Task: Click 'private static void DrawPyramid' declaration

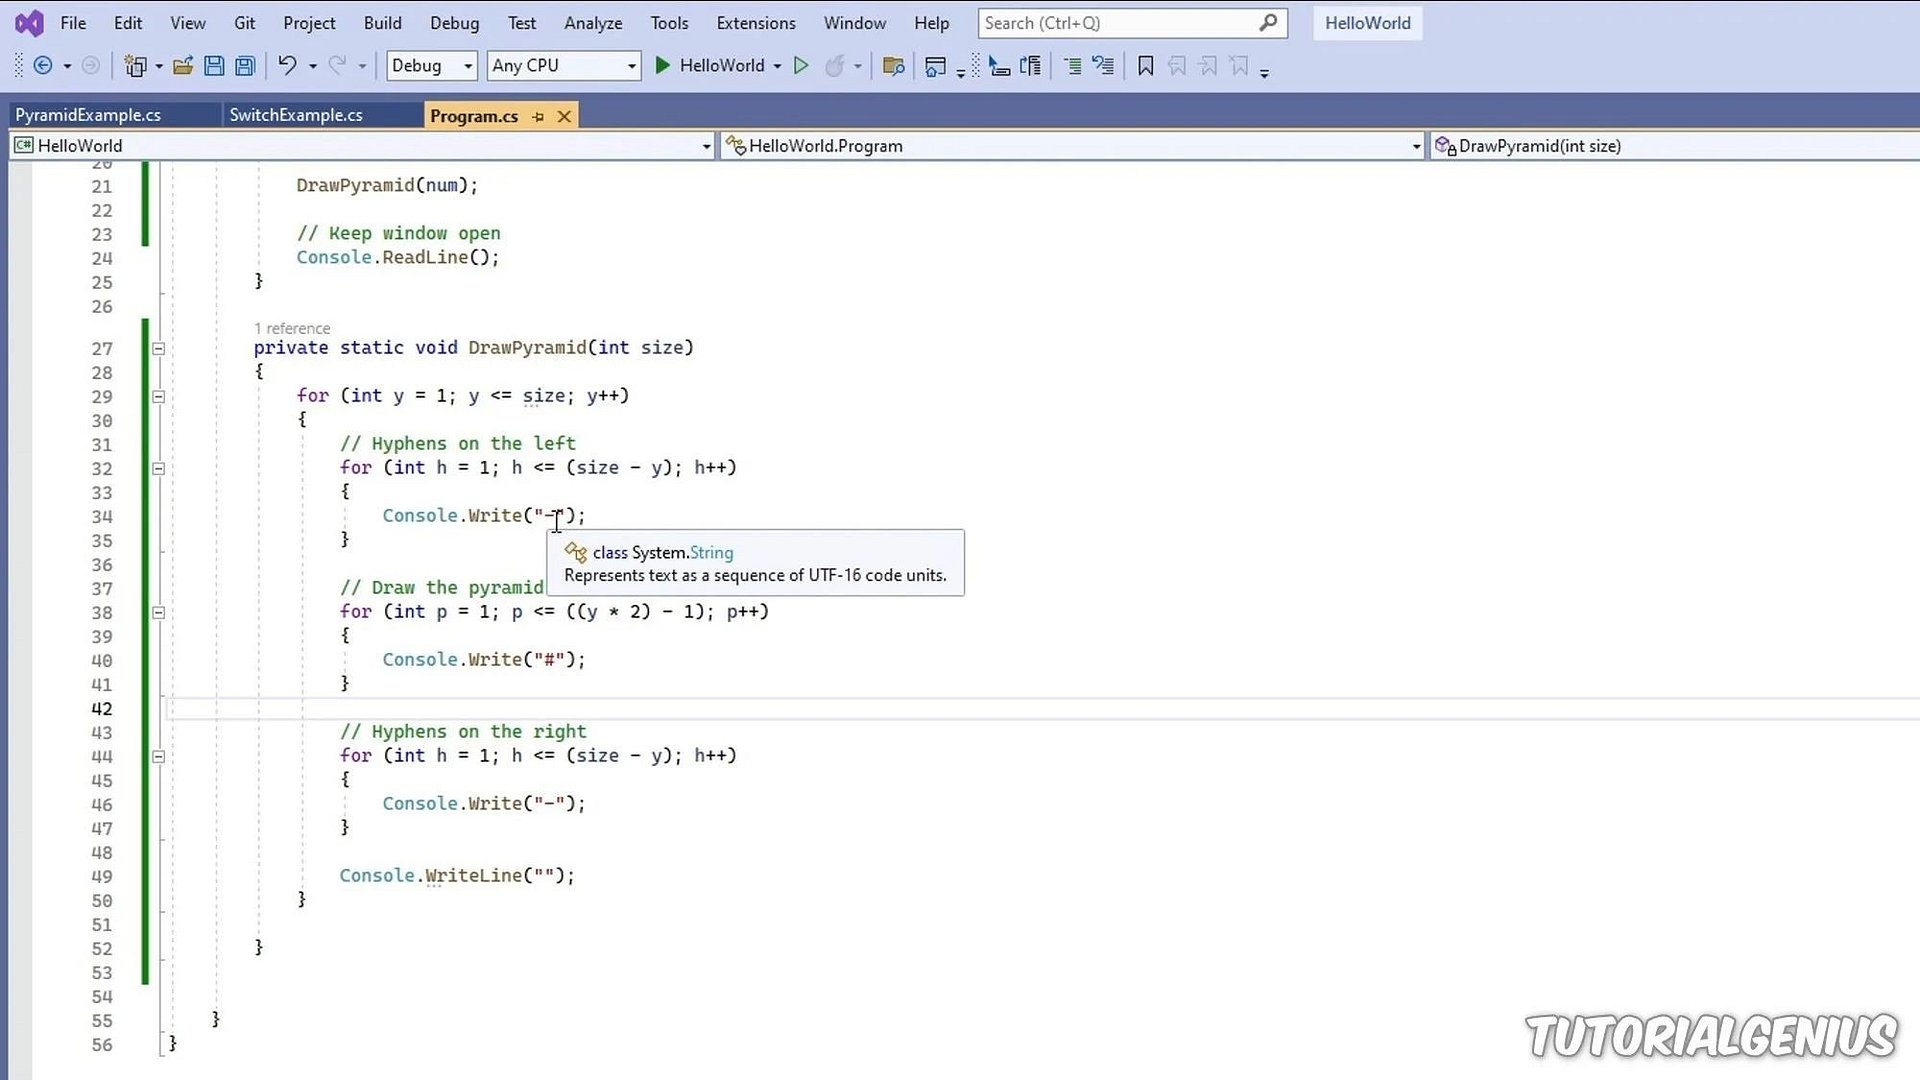Action: point(420,348)
